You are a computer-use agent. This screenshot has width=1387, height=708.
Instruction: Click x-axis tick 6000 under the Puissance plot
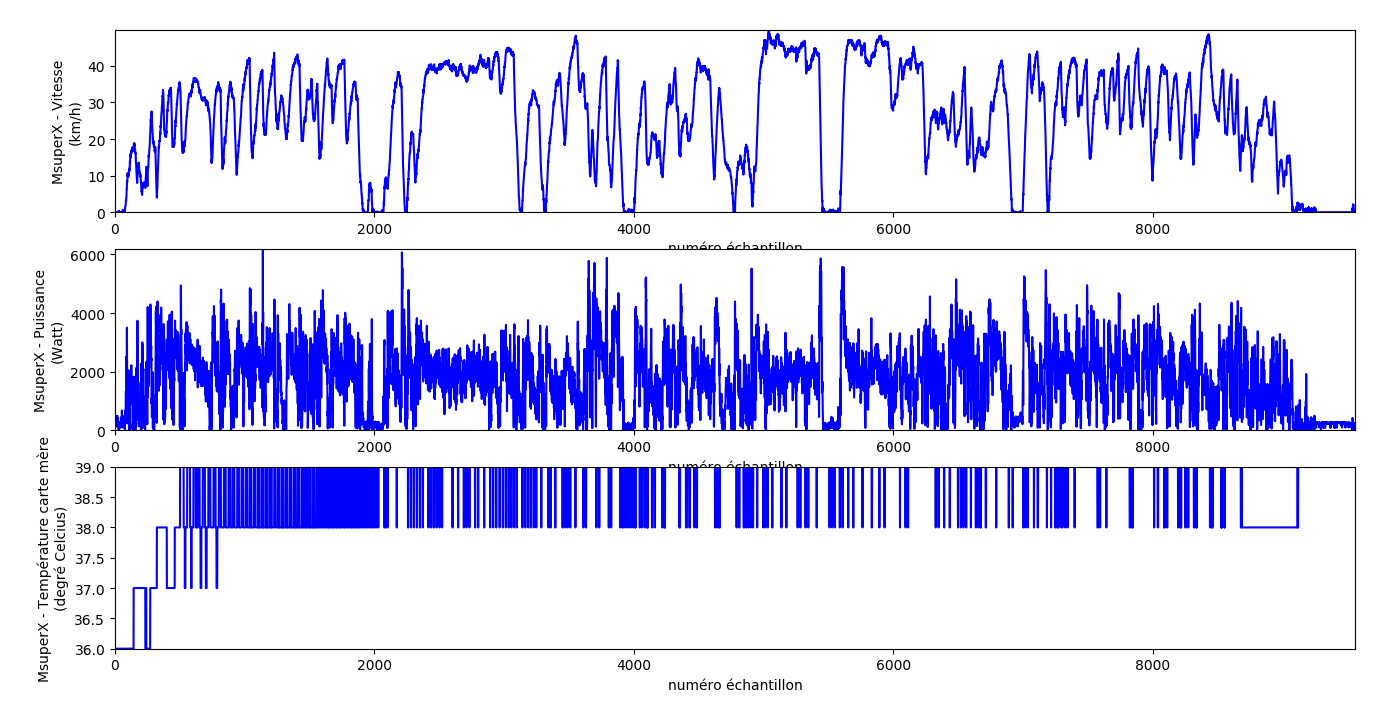click(x=893, y=447)
